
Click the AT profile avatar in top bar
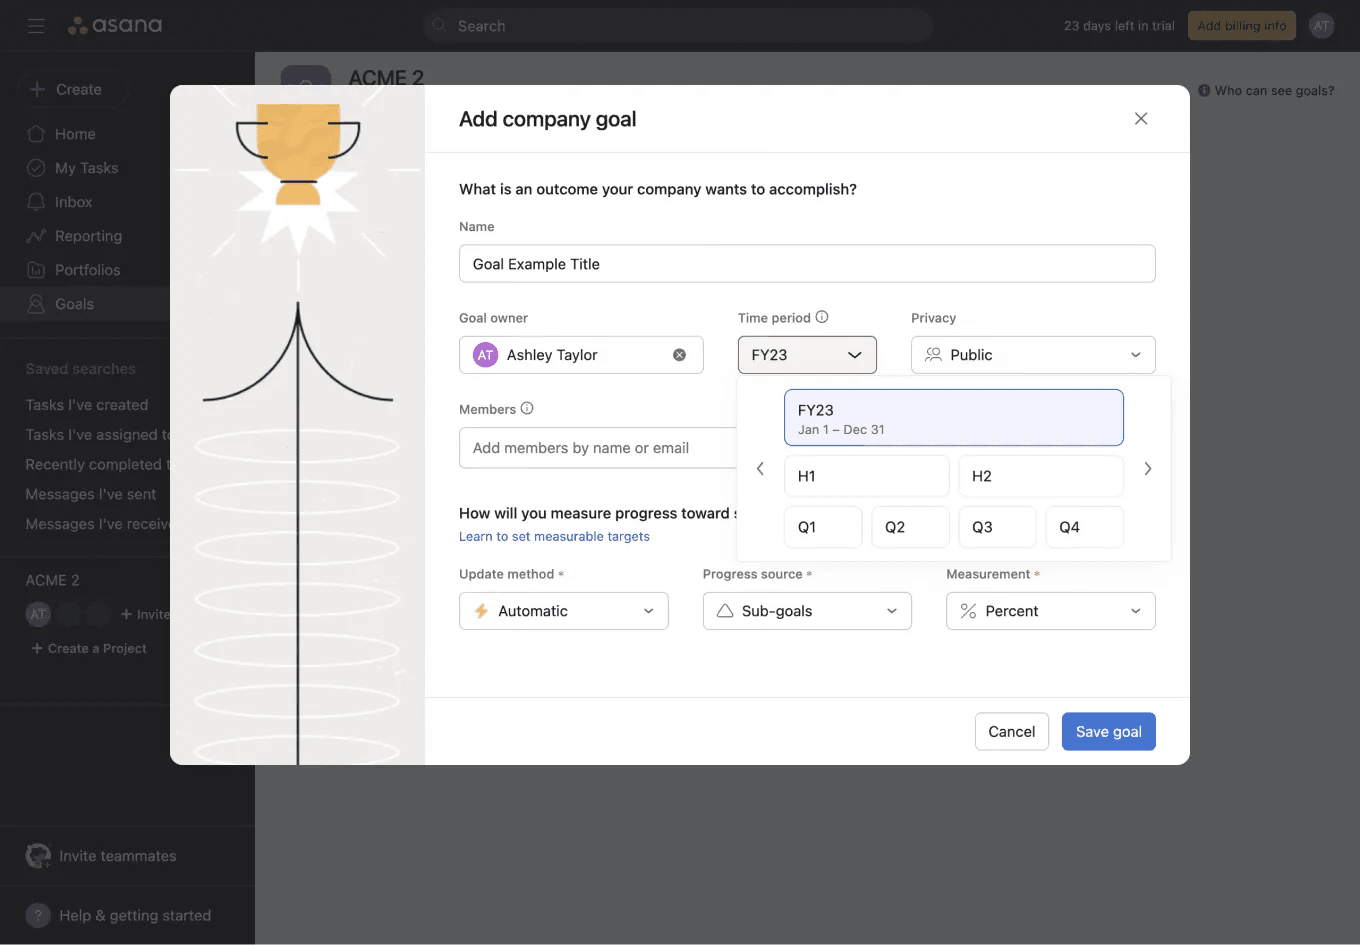pos(1321,26)
